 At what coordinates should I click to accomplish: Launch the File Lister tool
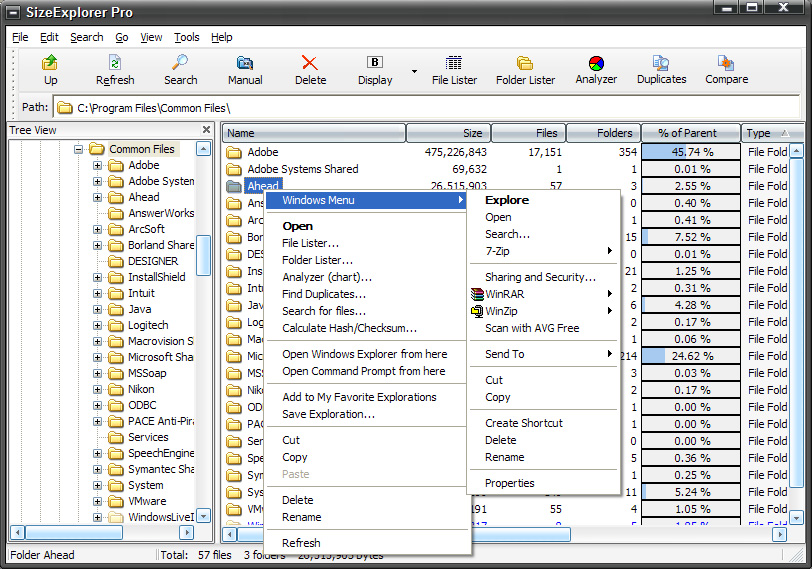pos(454,69)
